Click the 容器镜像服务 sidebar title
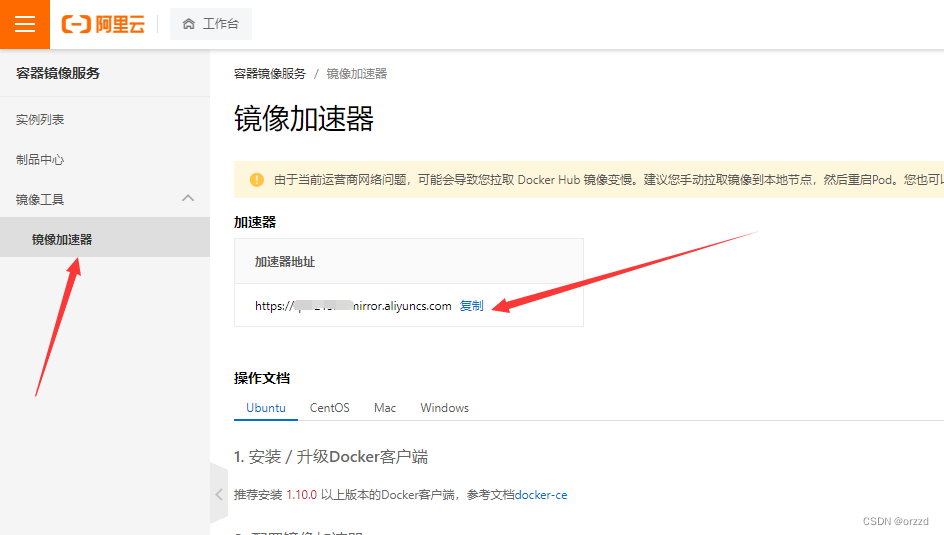This screenshot has width=944, height=535. [x=58, y=73]
